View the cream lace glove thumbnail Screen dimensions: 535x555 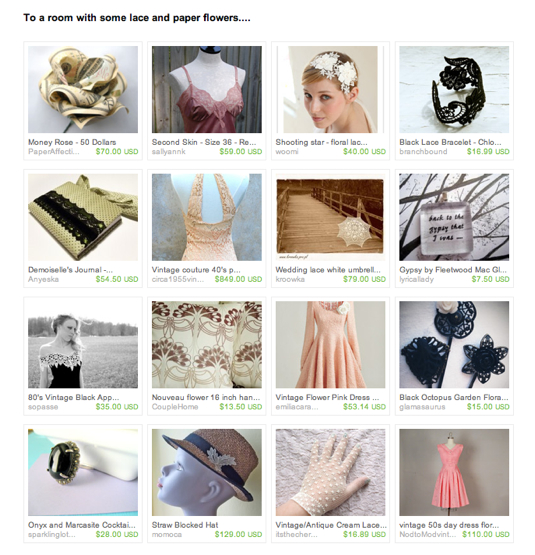(x=330, y=473)
